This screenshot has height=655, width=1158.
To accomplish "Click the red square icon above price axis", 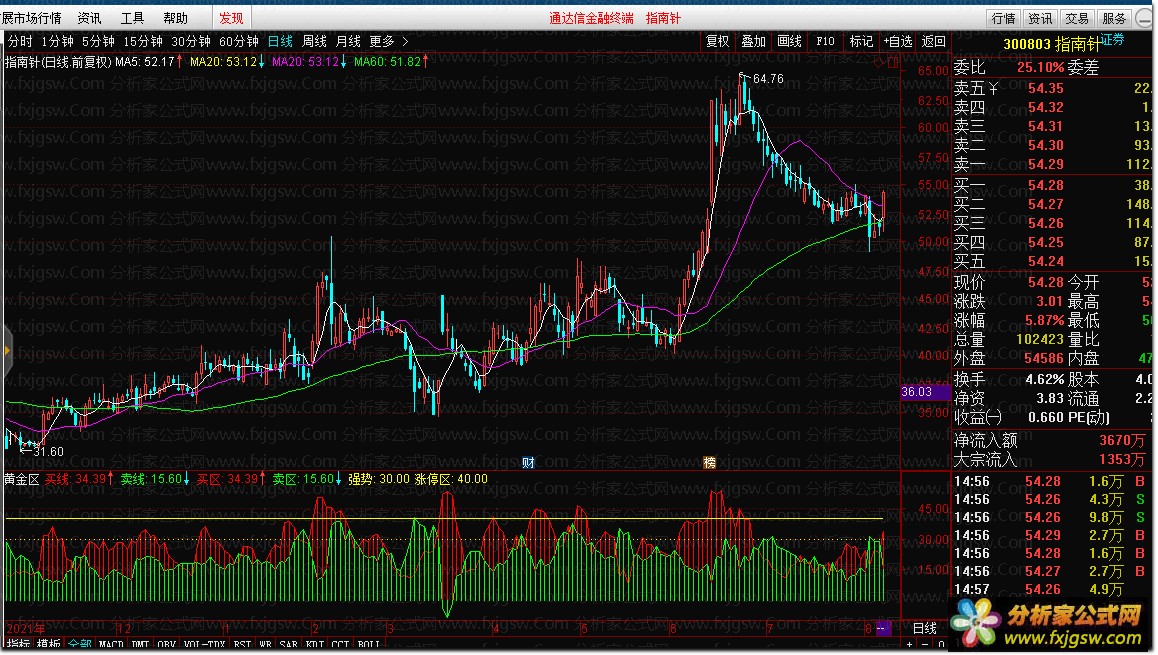I will [x=894, y=63].
